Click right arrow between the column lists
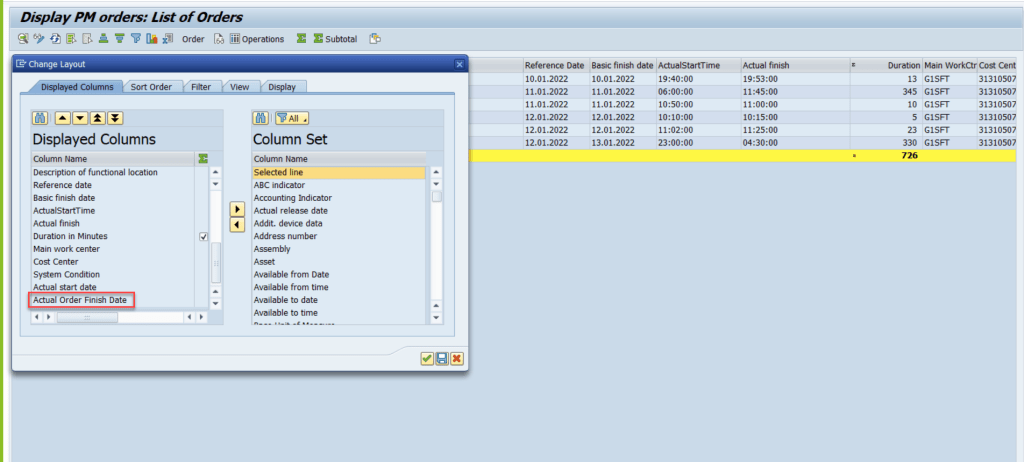This screenshot has width=1024, height=462. tap(236, 209)
